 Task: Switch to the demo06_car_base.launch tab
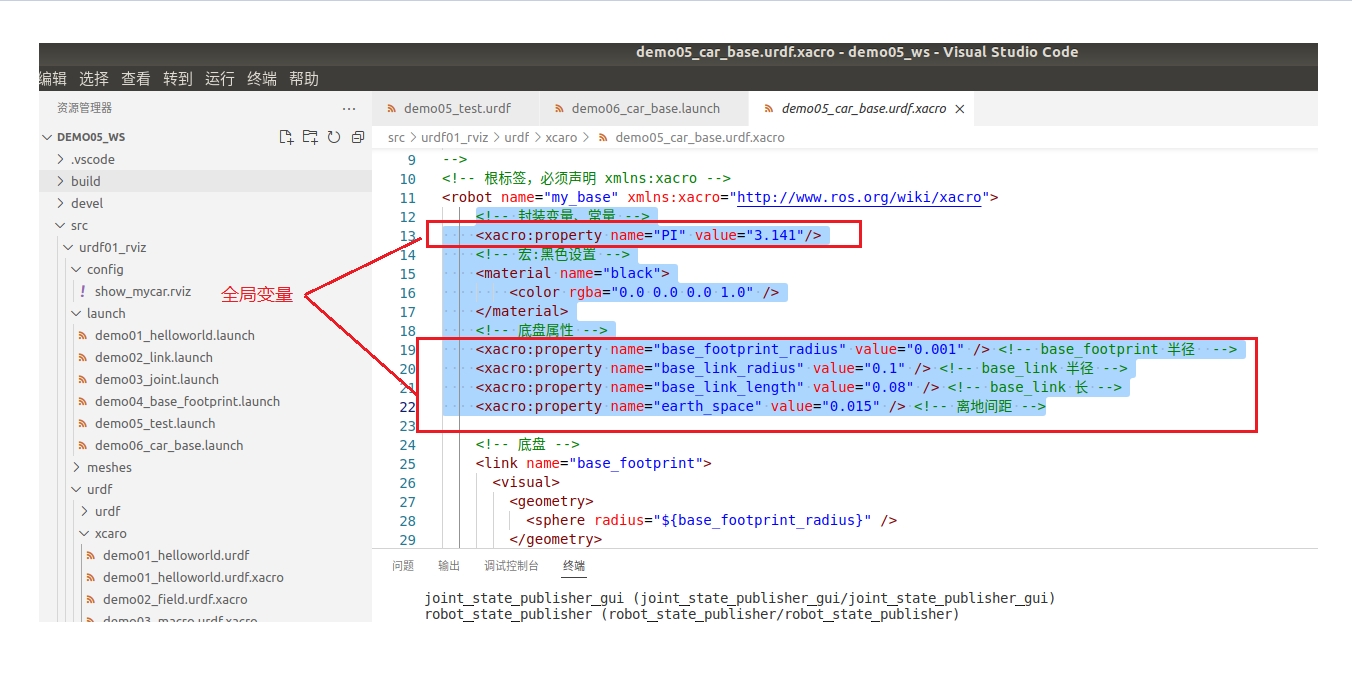coord(645,107)
